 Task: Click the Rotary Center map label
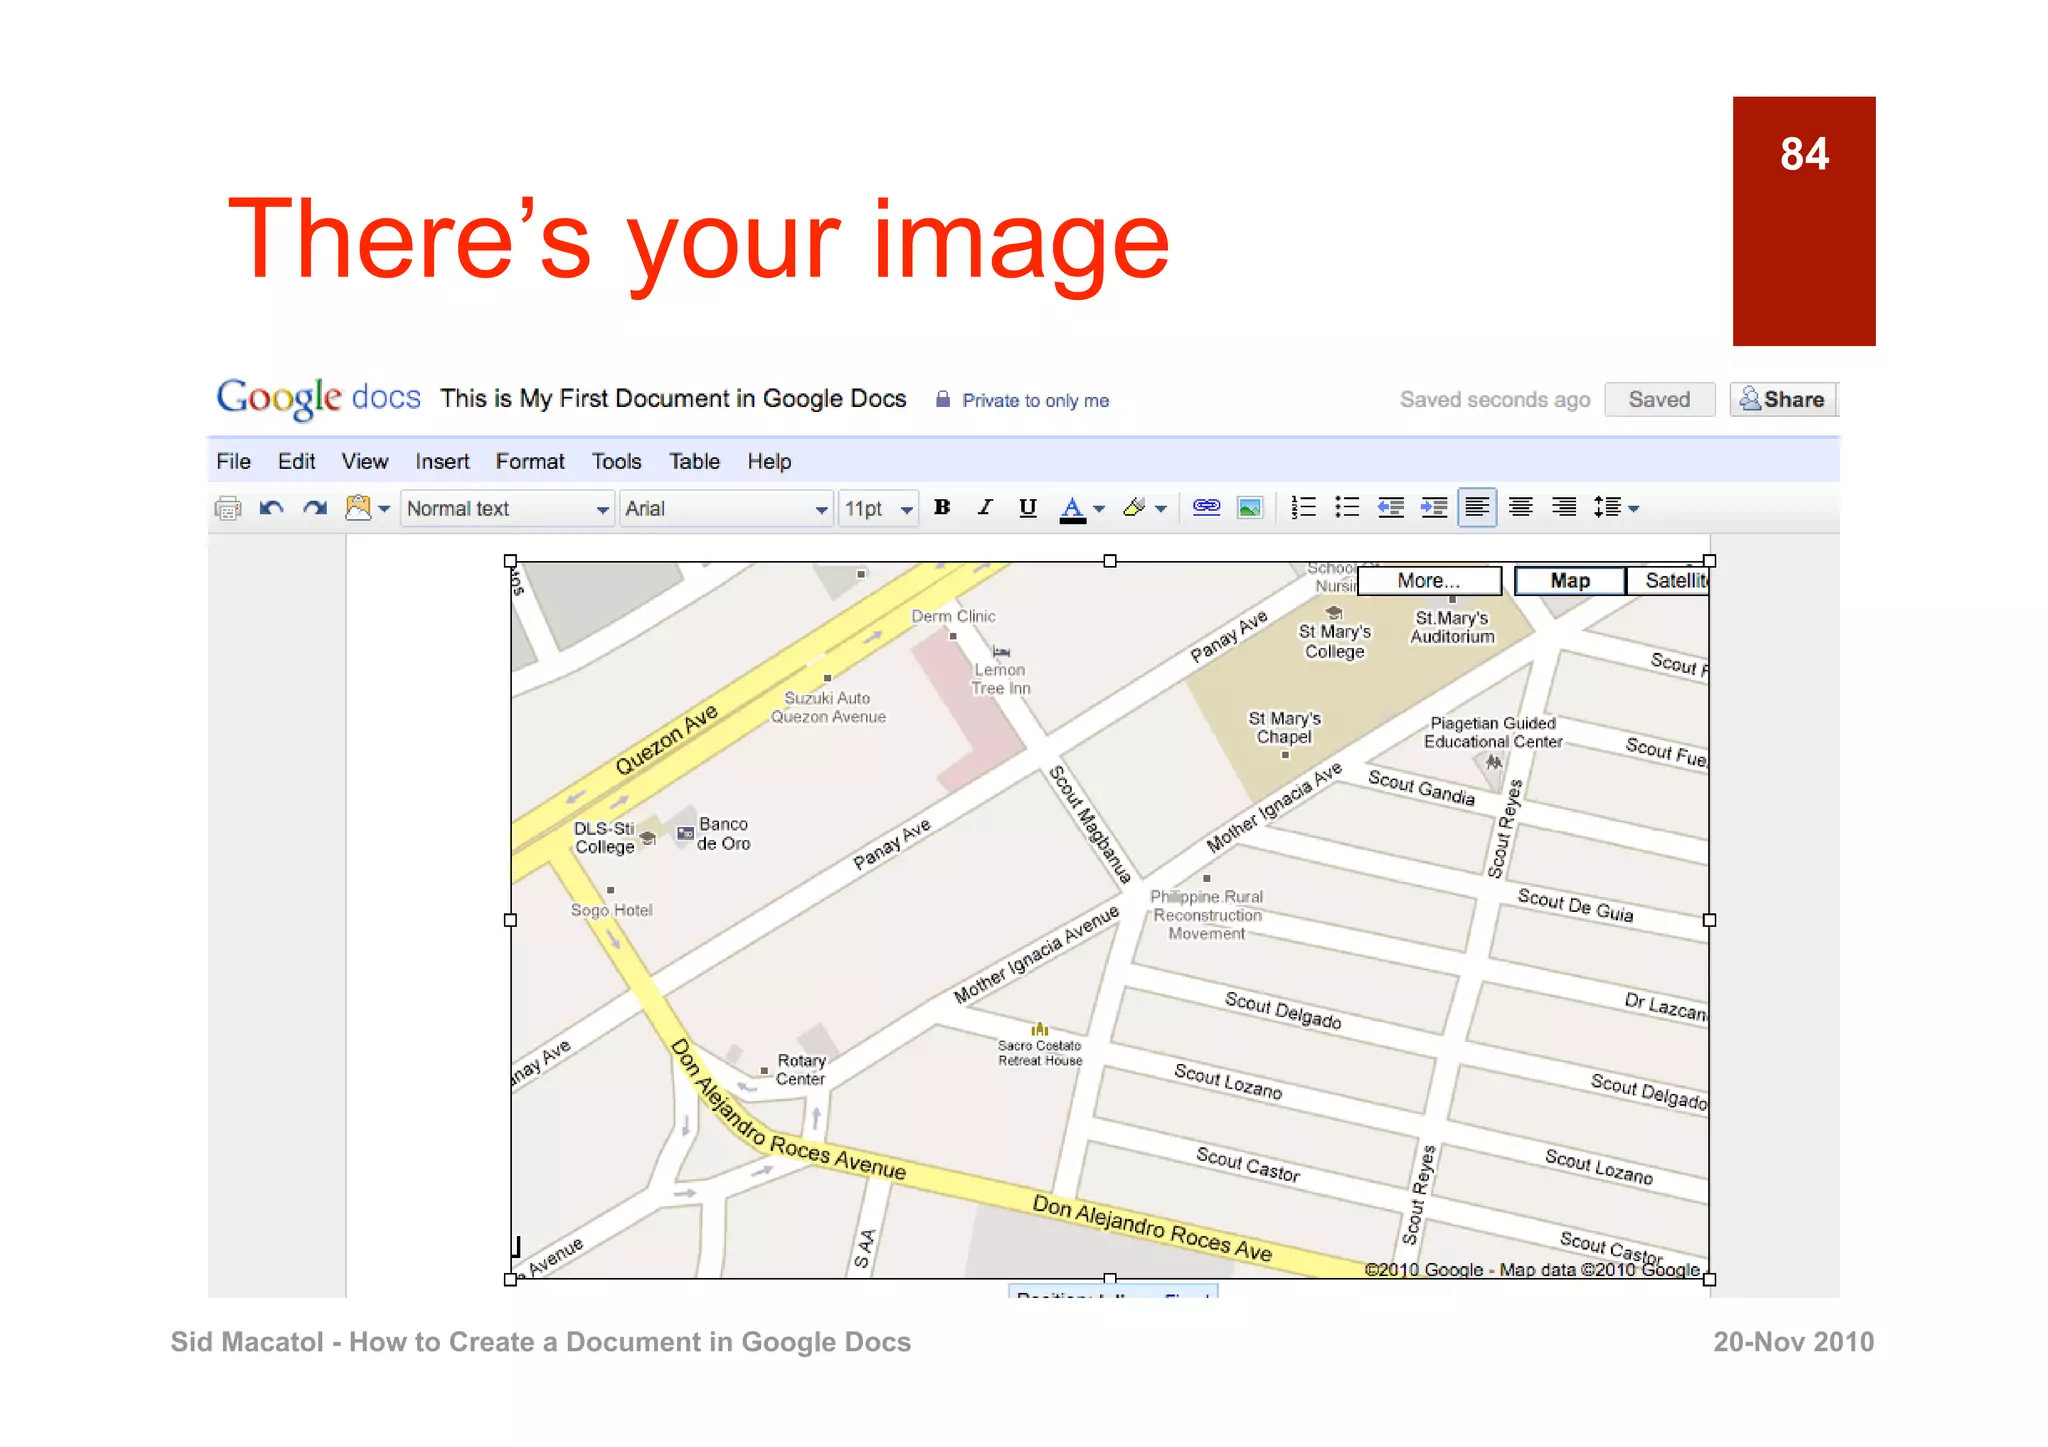[x=801, y=1070]
